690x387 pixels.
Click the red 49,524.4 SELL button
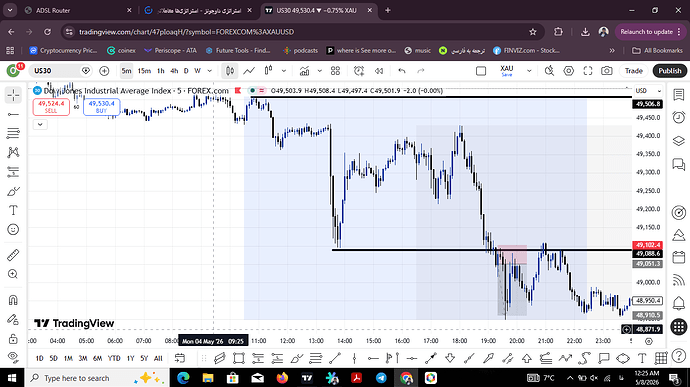[x=51, y=107]
